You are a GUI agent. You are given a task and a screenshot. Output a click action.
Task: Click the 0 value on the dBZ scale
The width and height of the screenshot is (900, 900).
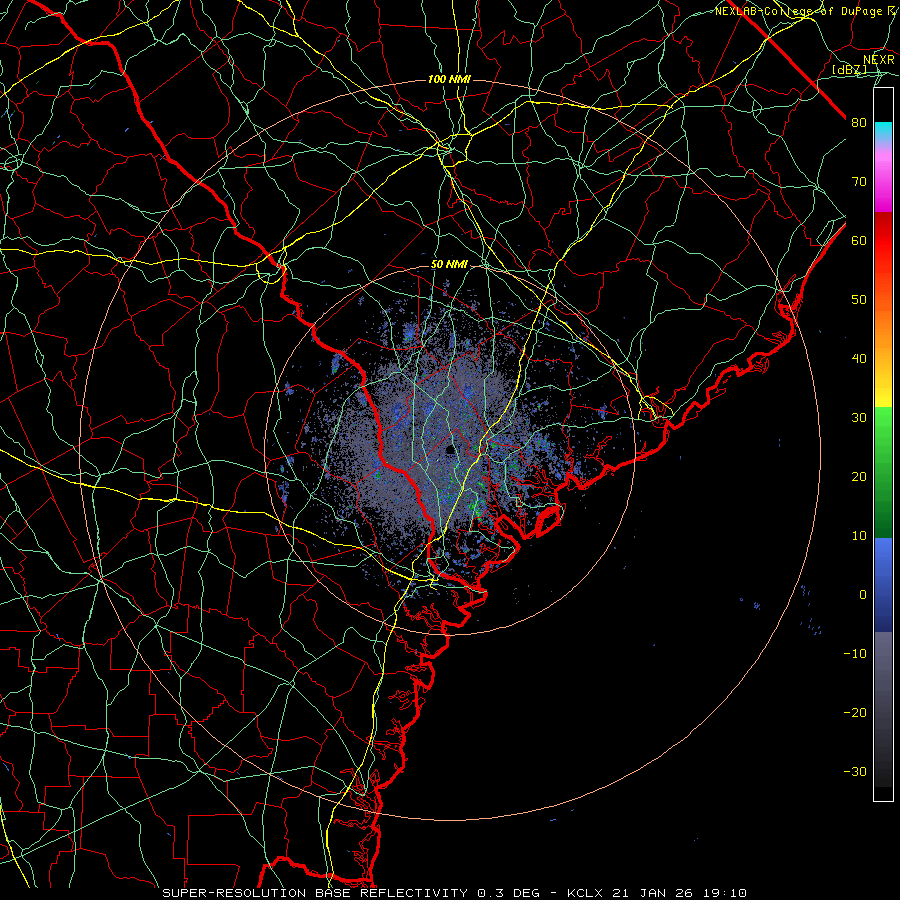(x=863, y=595)
